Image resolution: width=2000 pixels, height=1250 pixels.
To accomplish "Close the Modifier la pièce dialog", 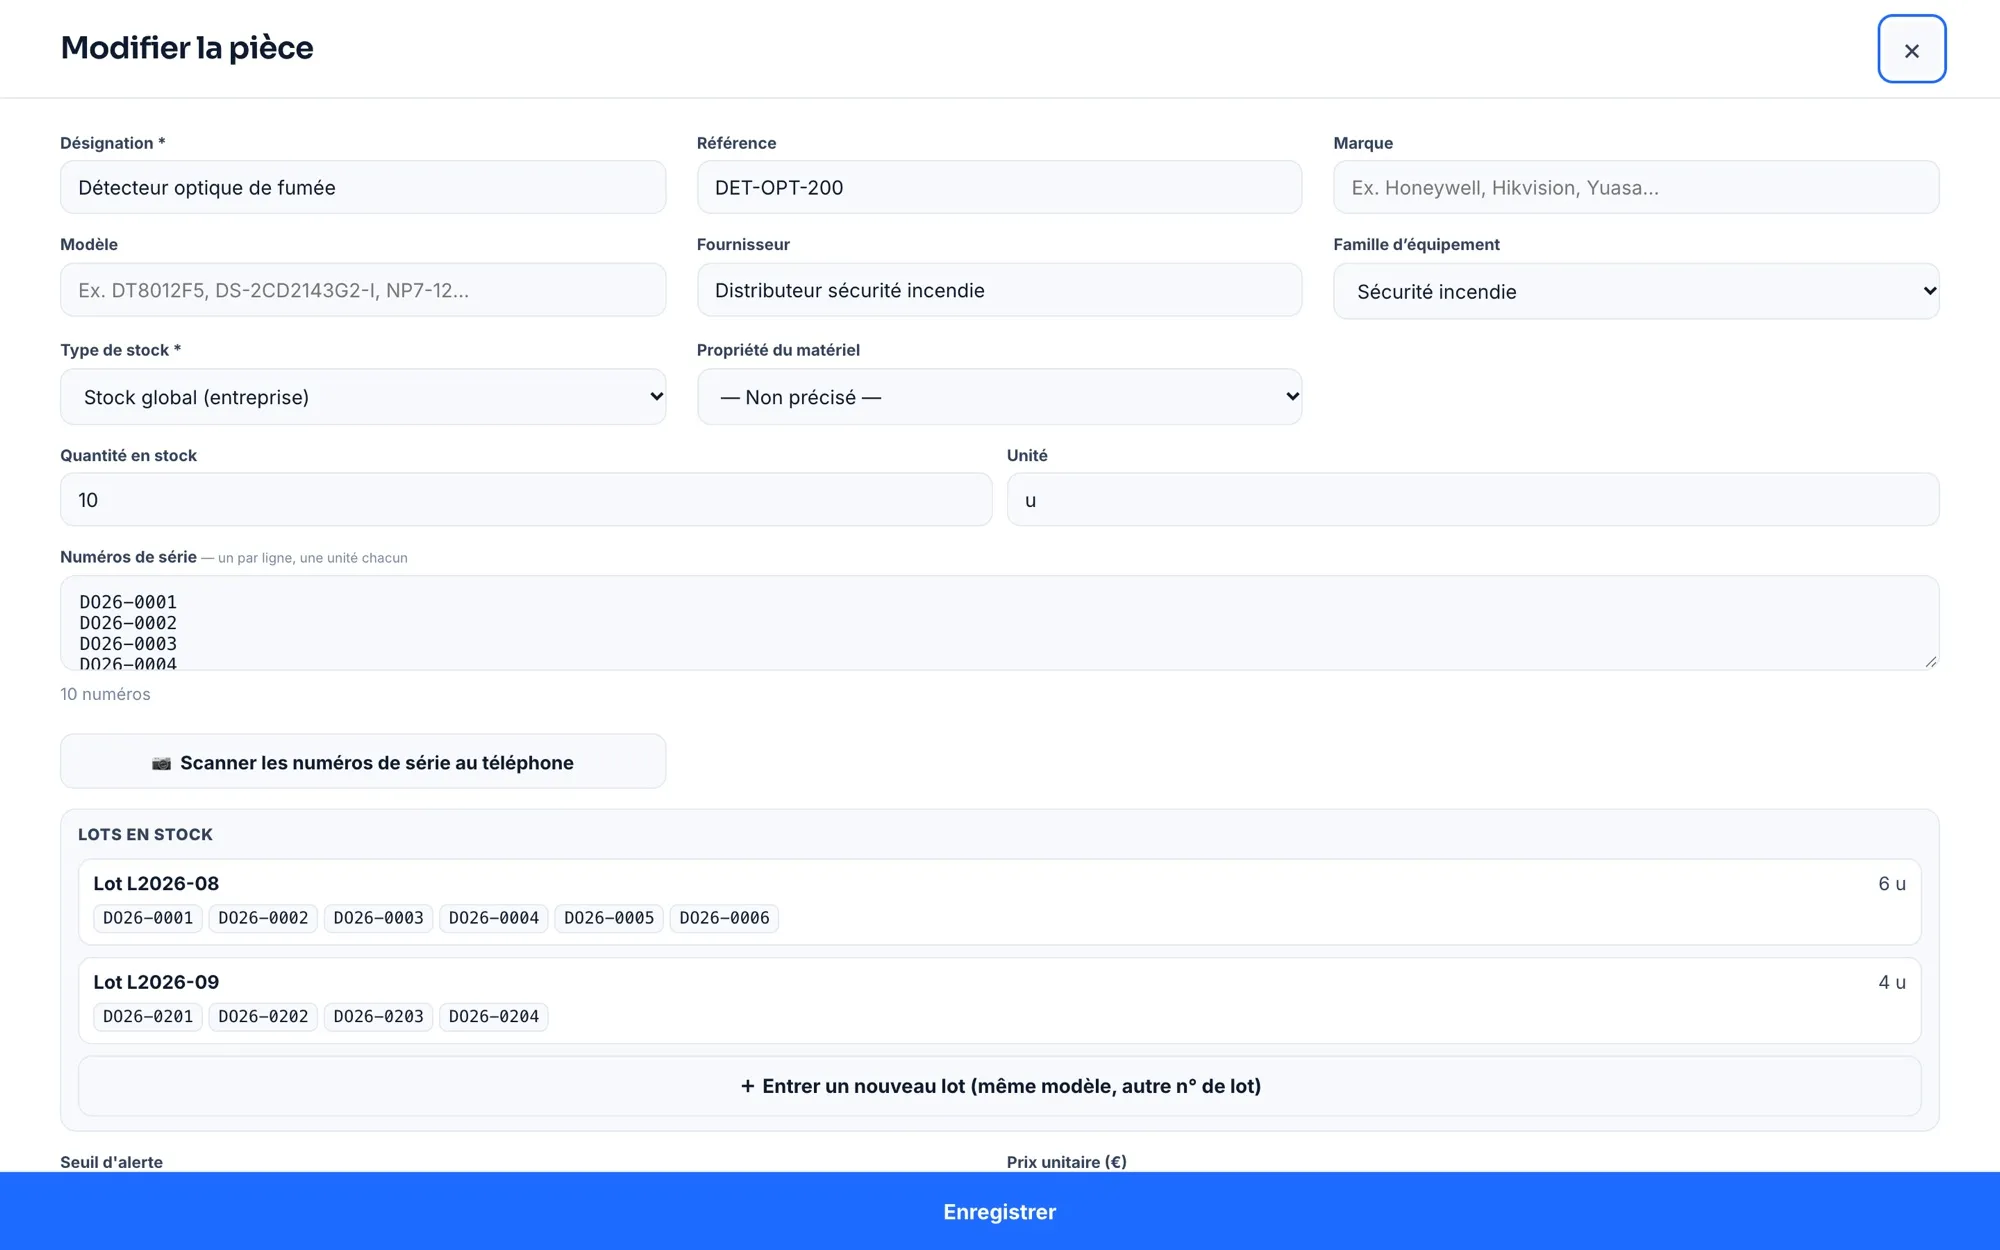I will [x=1911, y=49].
